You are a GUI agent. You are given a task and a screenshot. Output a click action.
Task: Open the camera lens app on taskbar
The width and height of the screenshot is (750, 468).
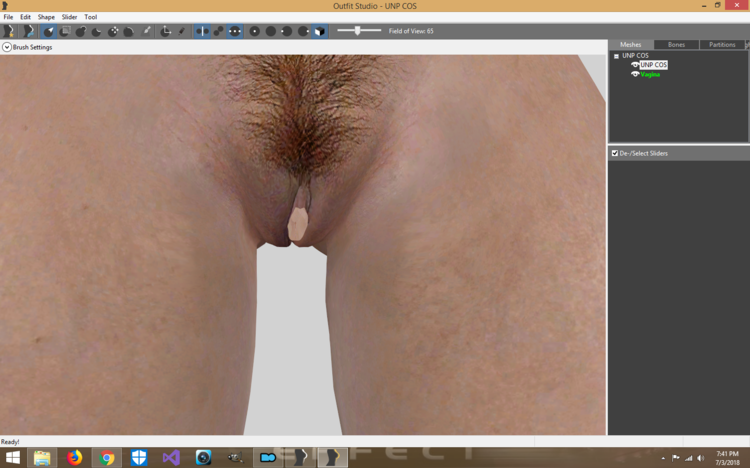click(x=203, y=458)
